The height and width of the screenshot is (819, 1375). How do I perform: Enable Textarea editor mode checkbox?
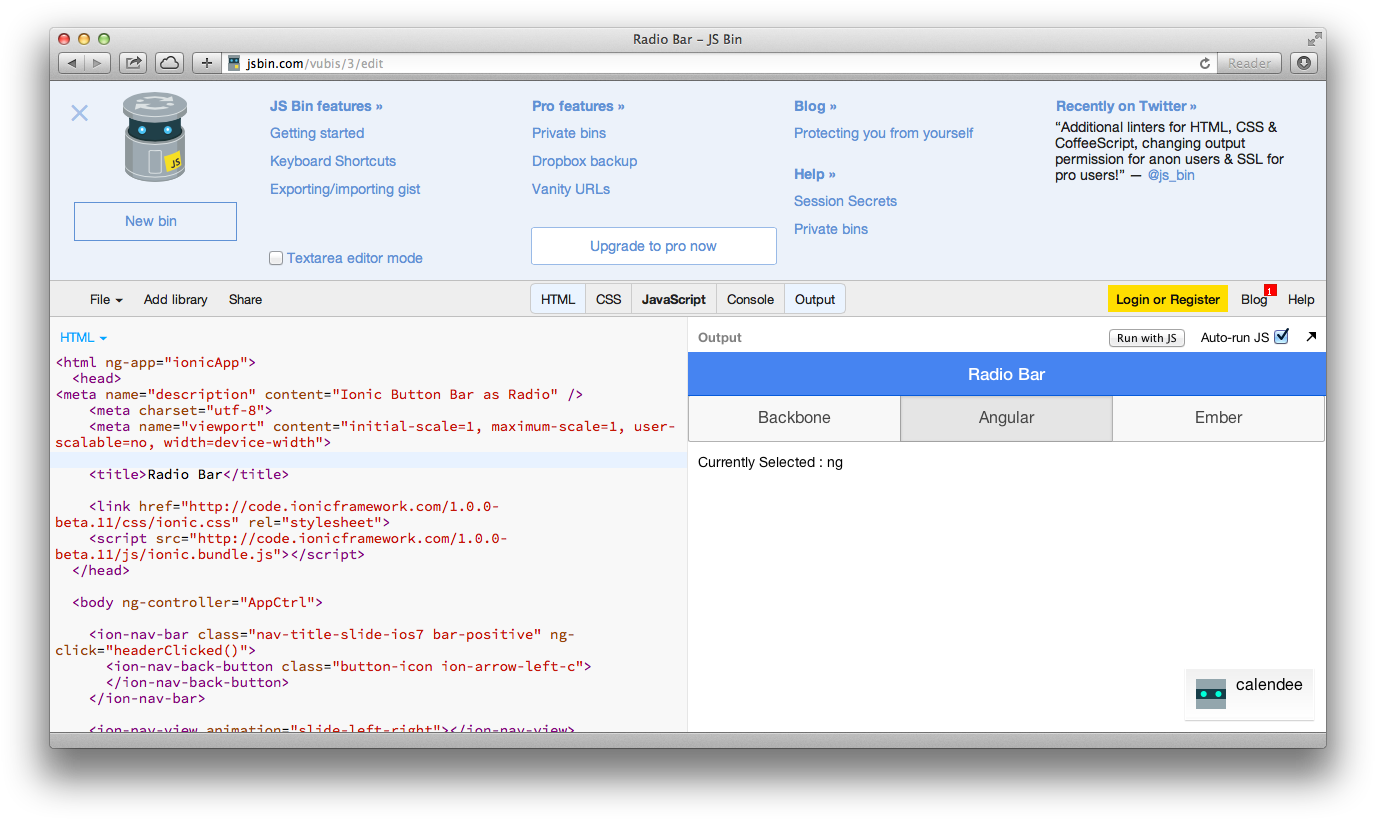(276, 258)
